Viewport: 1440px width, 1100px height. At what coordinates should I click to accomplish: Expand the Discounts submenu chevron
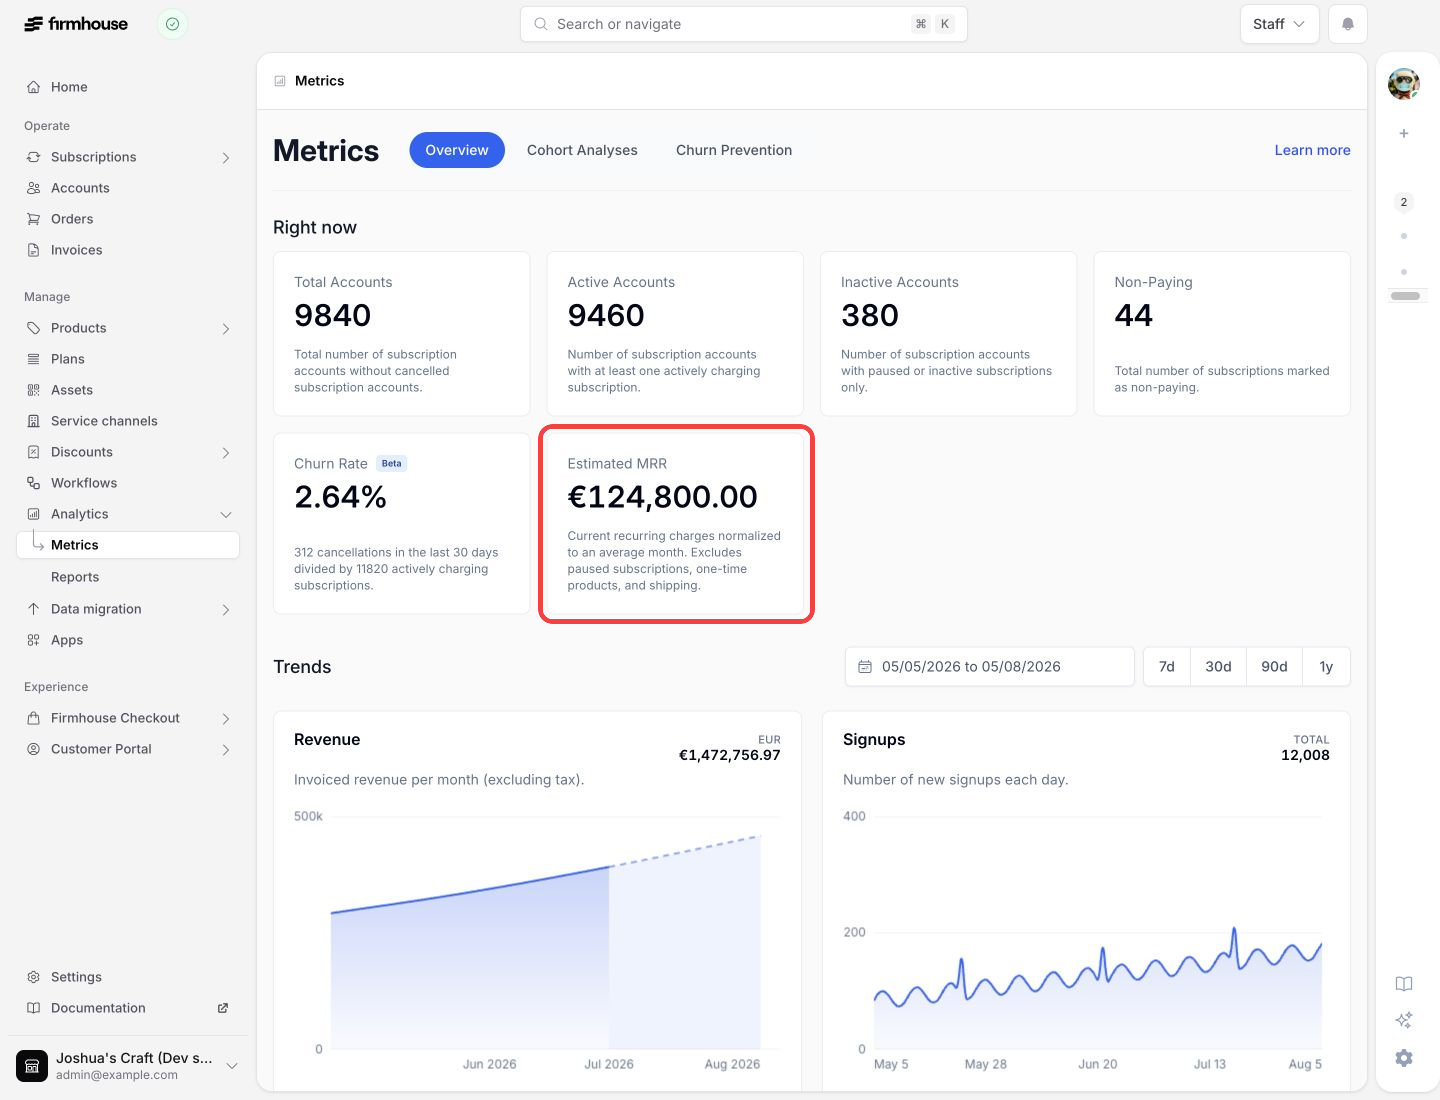226,453
